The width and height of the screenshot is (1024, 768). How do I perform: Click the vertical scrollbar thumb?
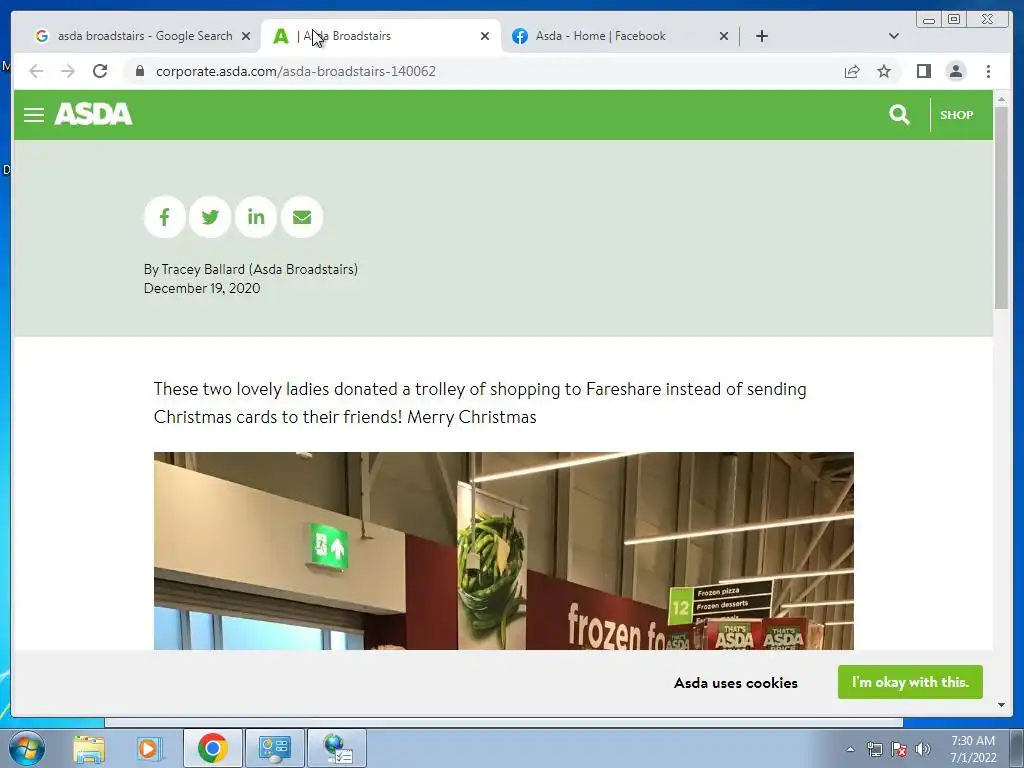coord(1001,208)
